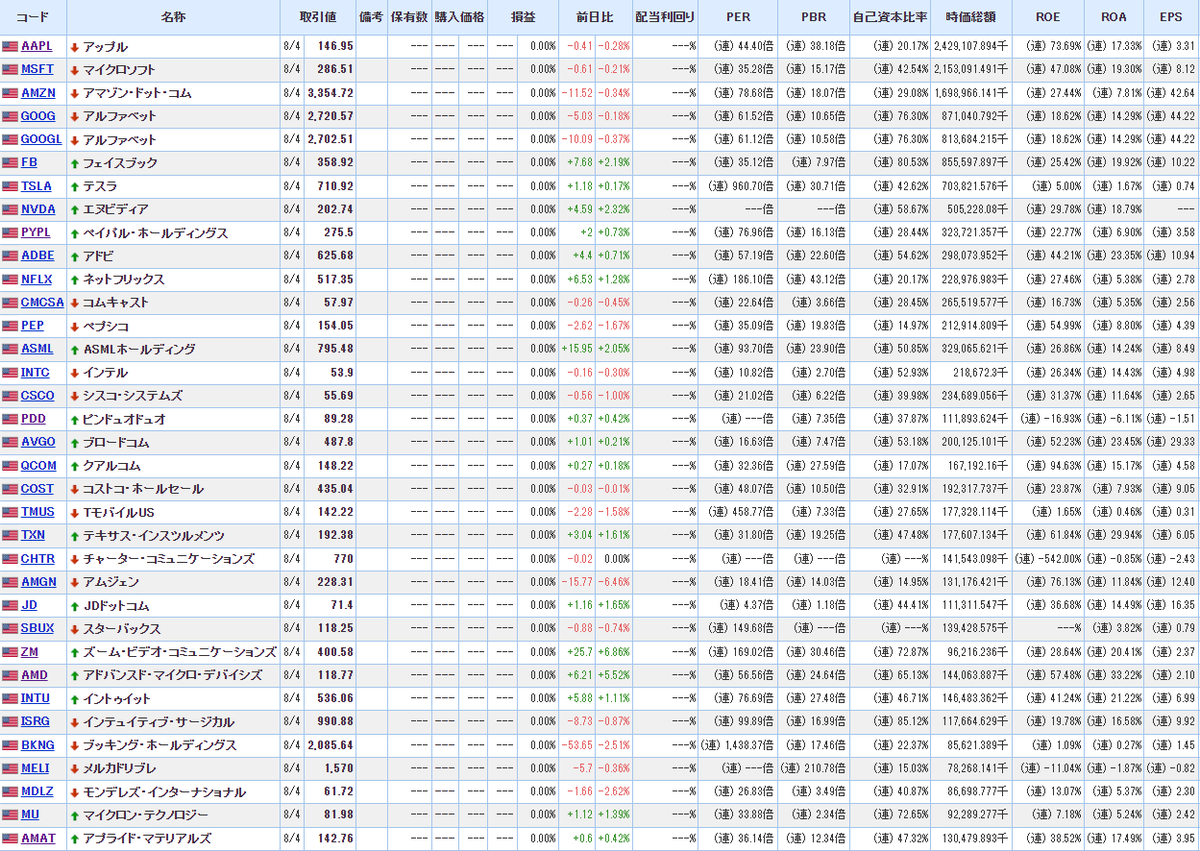Open the ISRG ticker link
The height and width of the screenshot is (851, 1200).
tap(37, 721)
